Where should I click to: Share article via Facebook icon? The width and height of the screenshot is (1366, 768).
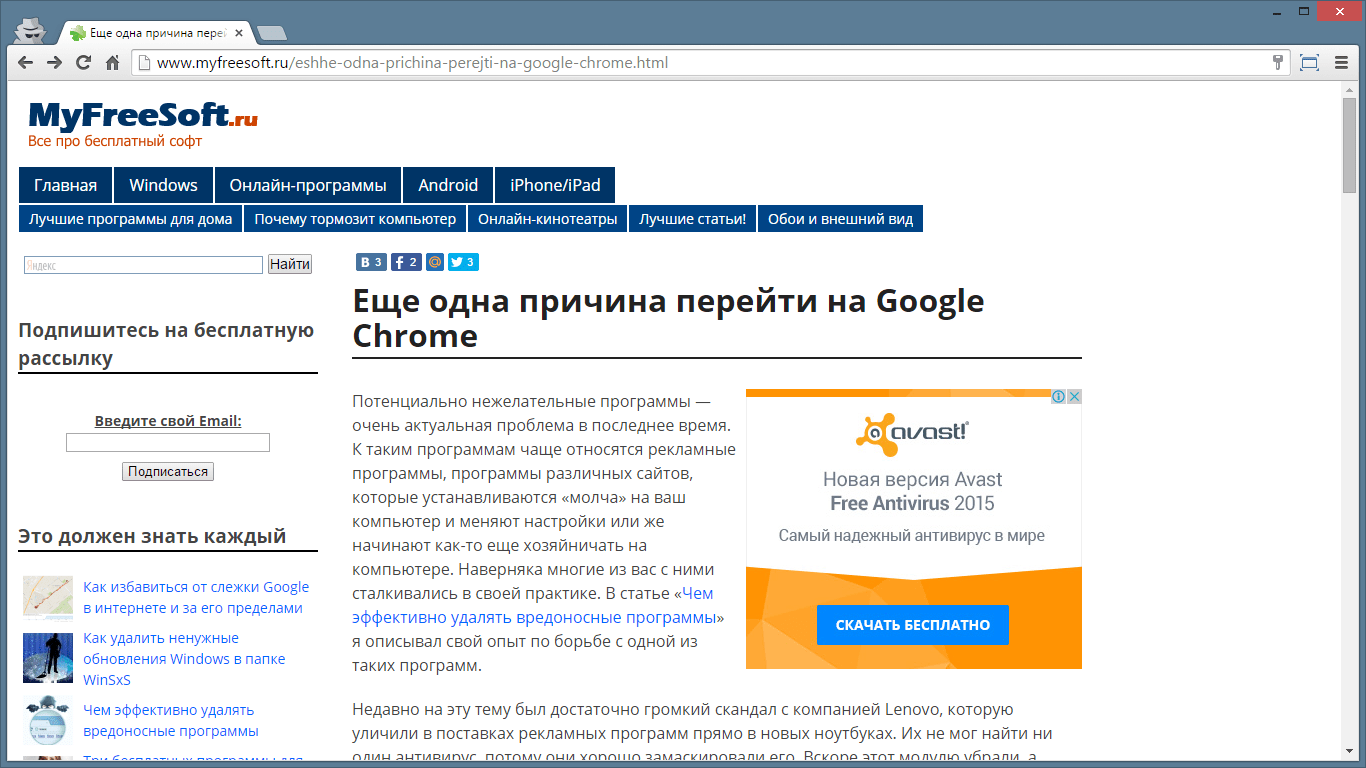[x=405, y=262]
